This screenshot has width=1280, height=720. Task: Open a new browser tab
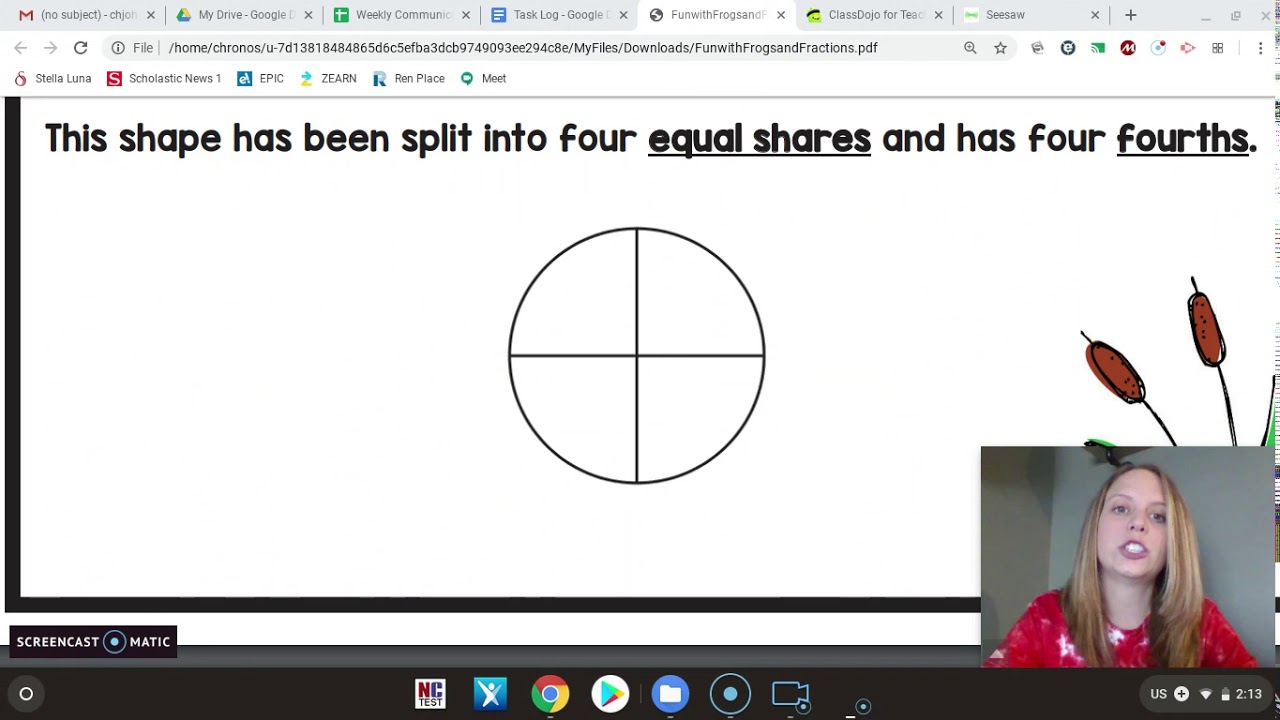coord(1131,15)
